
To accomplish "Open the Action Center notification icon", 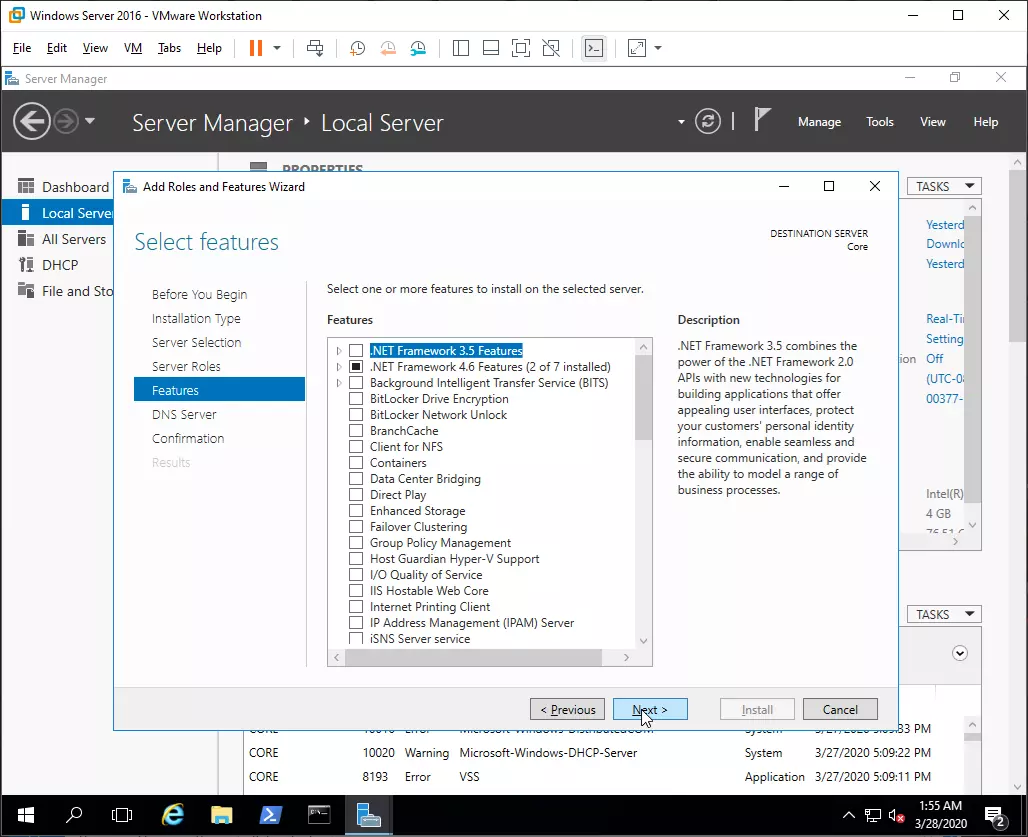I will (x=995, y=816).
